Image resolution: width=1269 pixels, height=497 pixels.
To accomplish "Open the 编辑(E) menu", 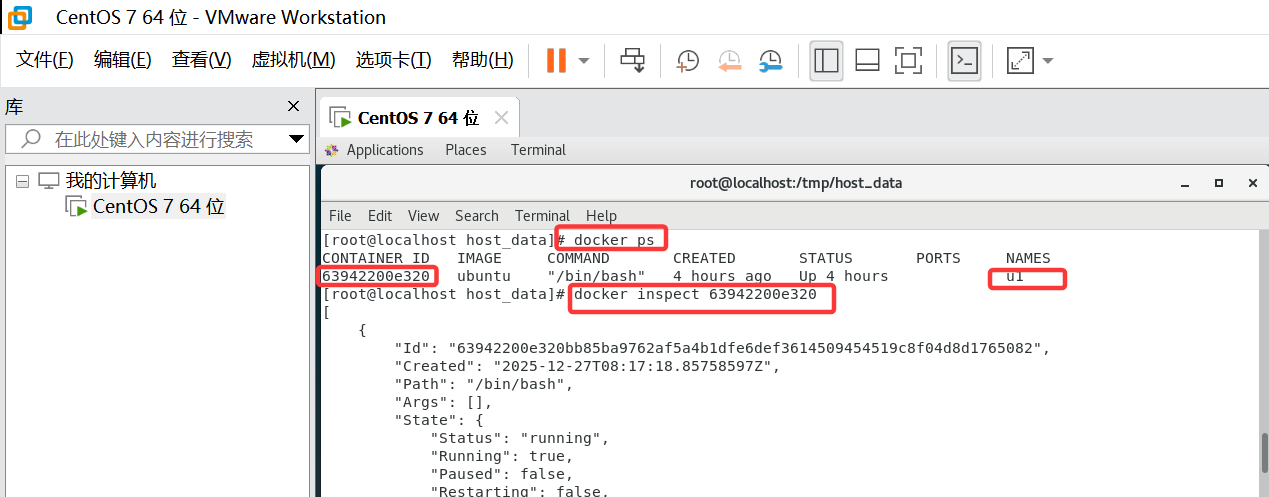I will 122,60.
